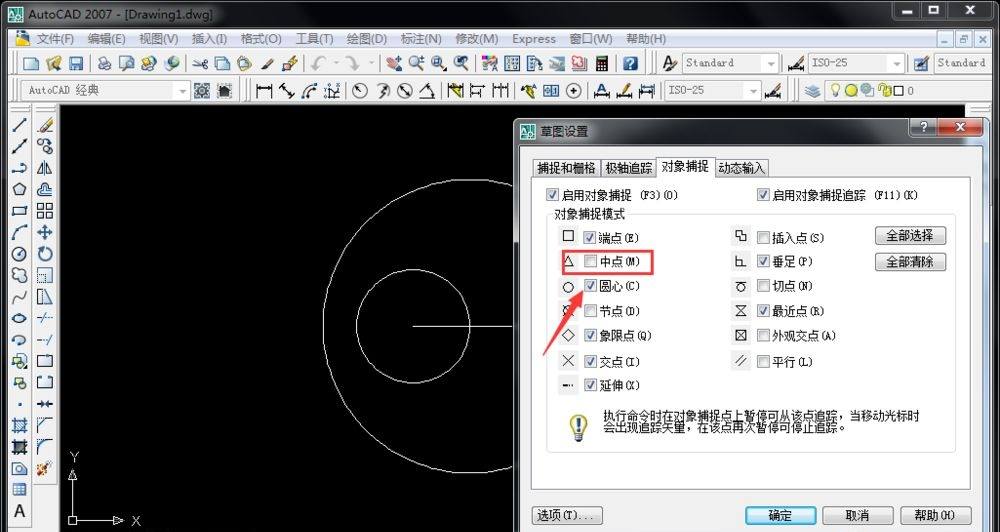This screenshot has width=1000, height=532.
Task: Click the Layer Properties Manager icon
Action: [812, 91]
